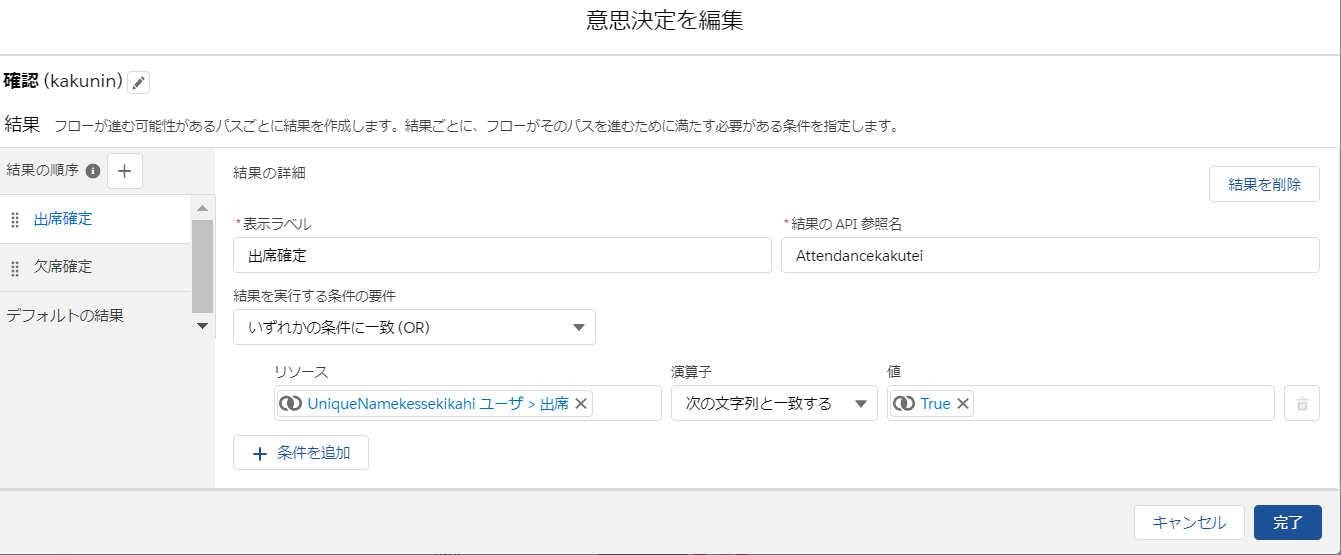Screen dimensions: 1341x555
Task: Open the 結果を実行する条件の要件 dropdown
Action: 414,327
